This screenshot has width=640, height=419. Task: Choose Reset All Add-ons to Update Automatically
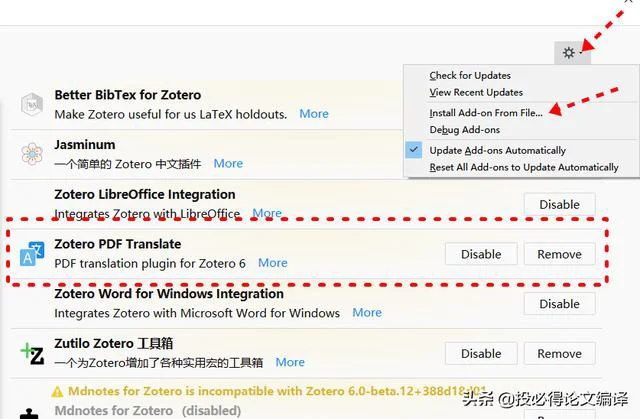524,167
